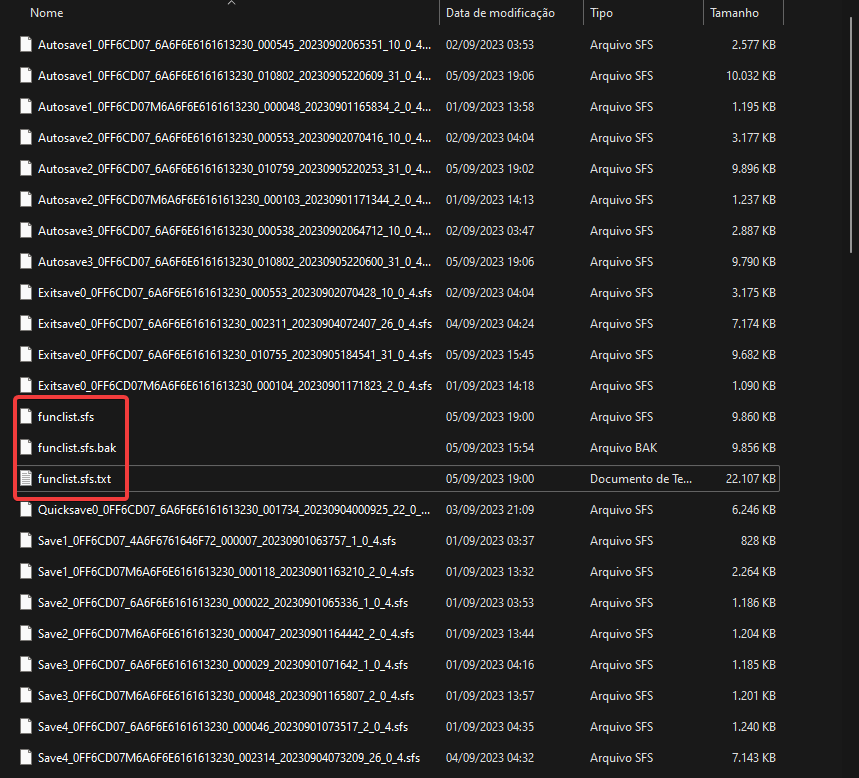Viewport: 859px width, 778px height.
Task: Click the Tamanho column header
Action: [x=734, y=13]
